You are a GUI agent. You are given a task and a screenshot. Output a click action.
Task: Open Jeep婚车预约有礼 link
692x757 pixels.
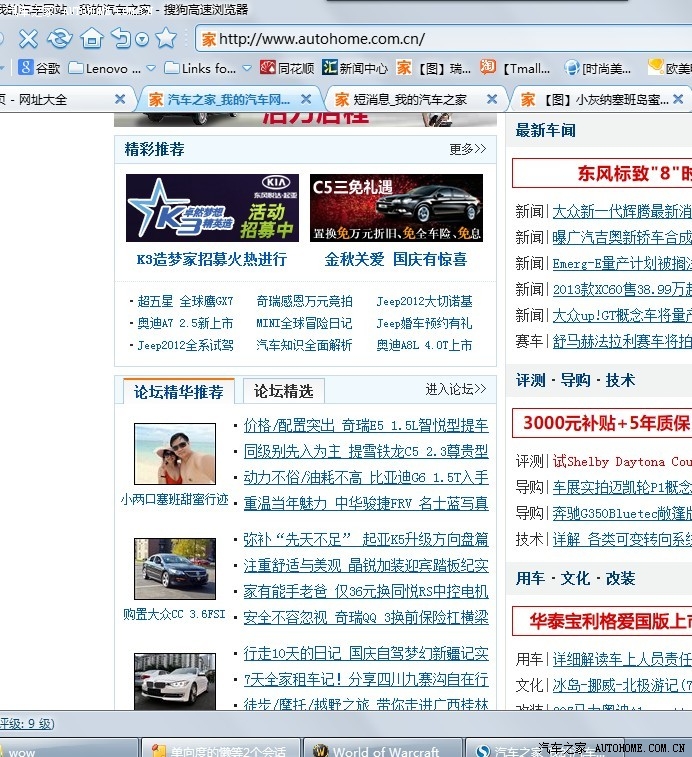(424, 323)
